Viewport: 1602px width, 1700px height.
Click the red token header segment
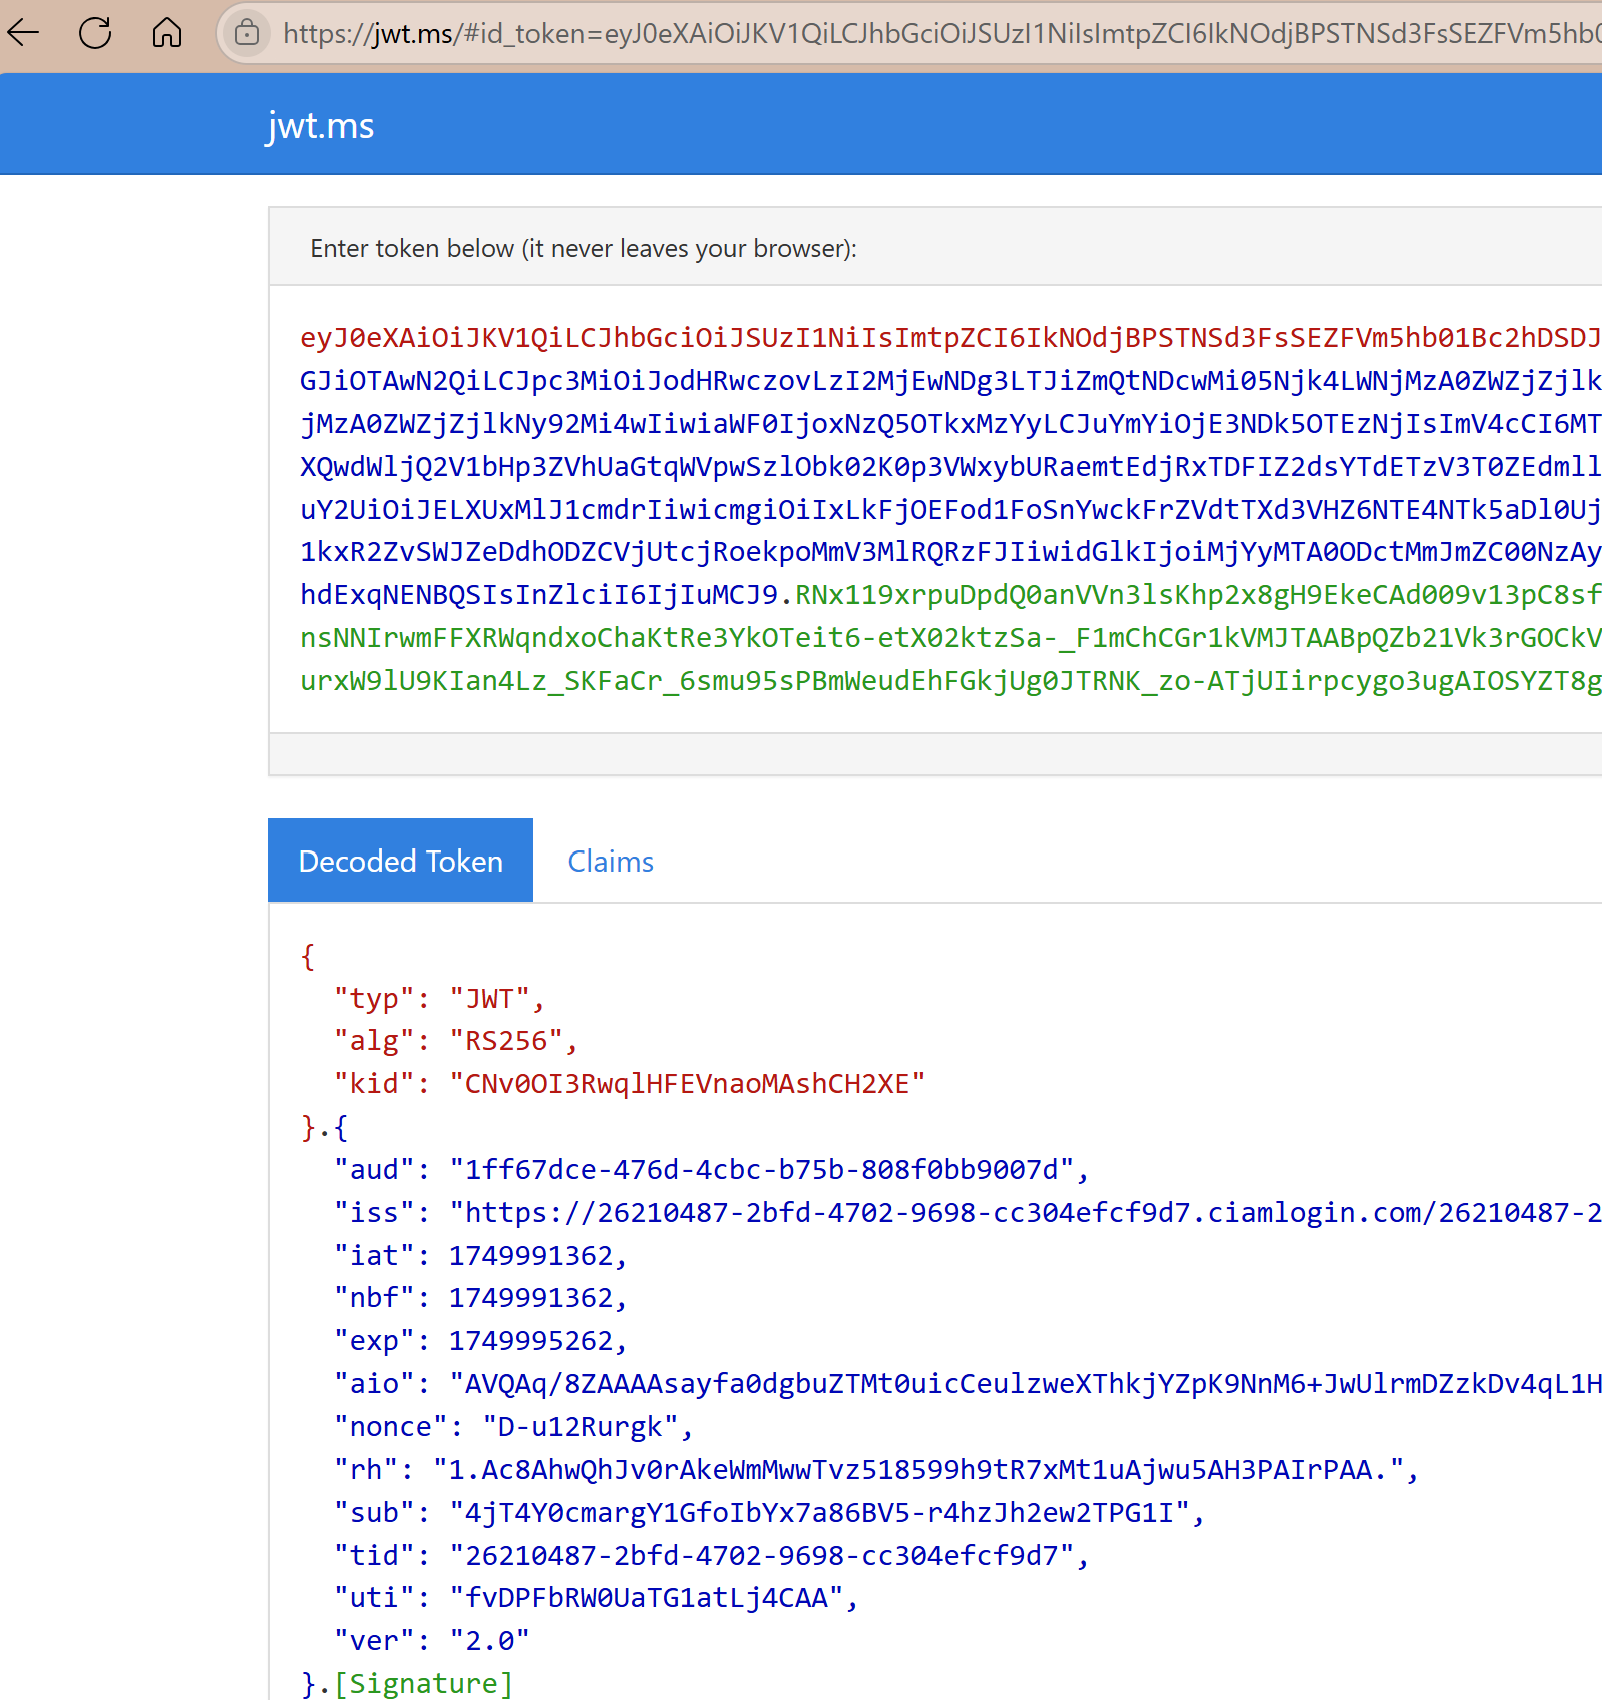[x=951, y=338]
